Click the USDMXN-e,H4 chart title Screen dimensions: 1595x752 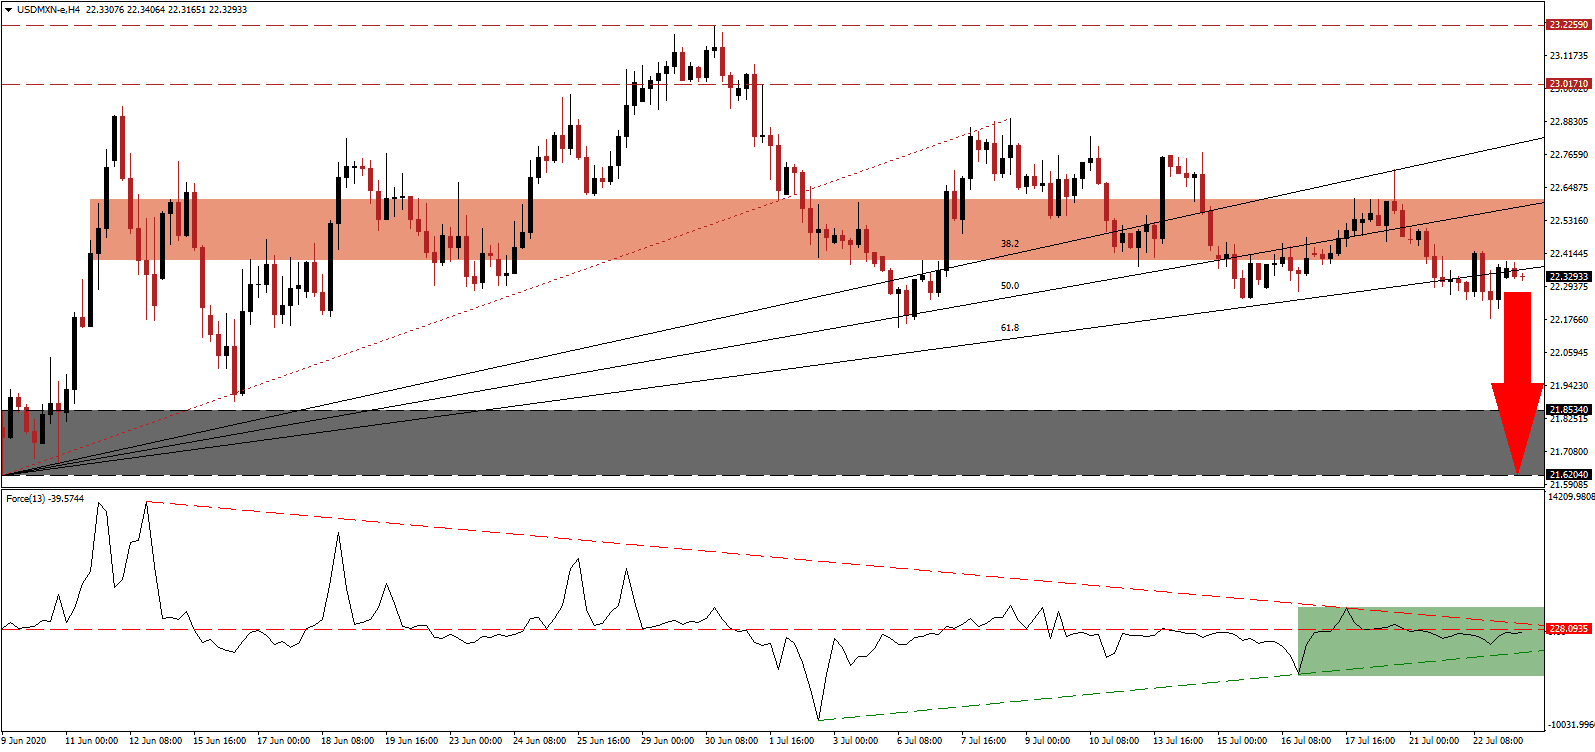(x=48, y=10)
